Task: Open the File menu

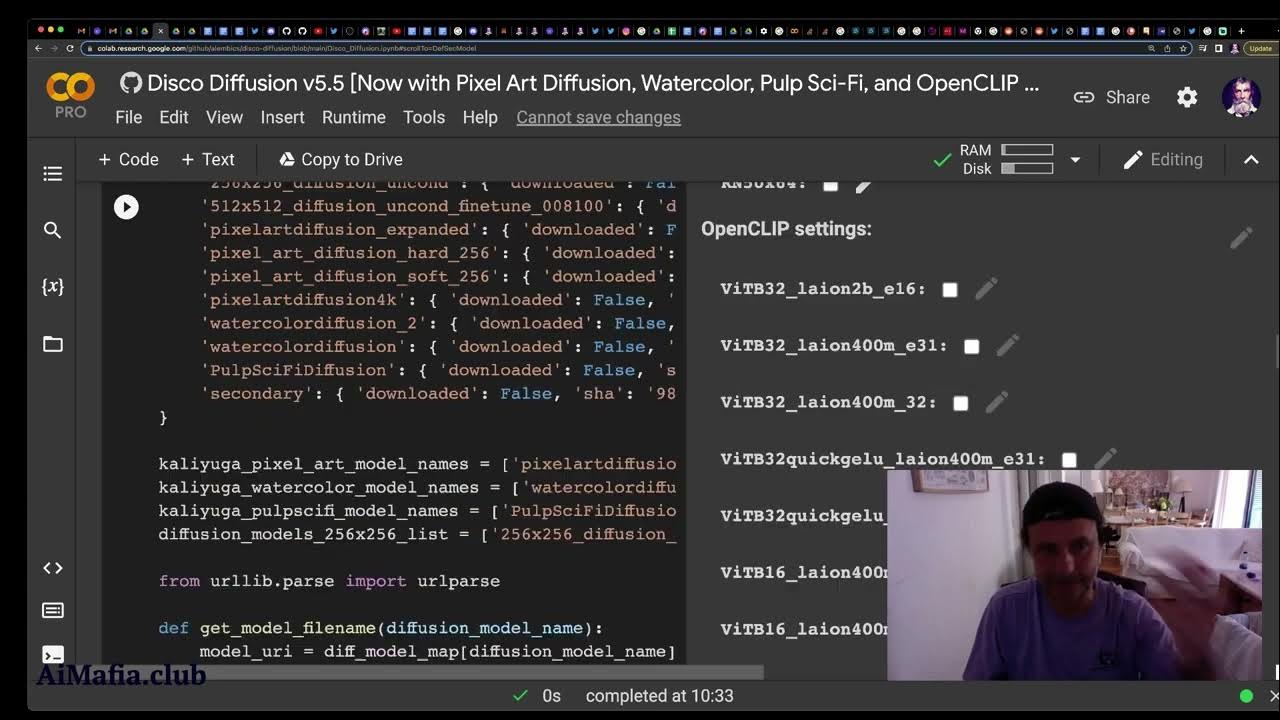Action: [x=128, y=117]
